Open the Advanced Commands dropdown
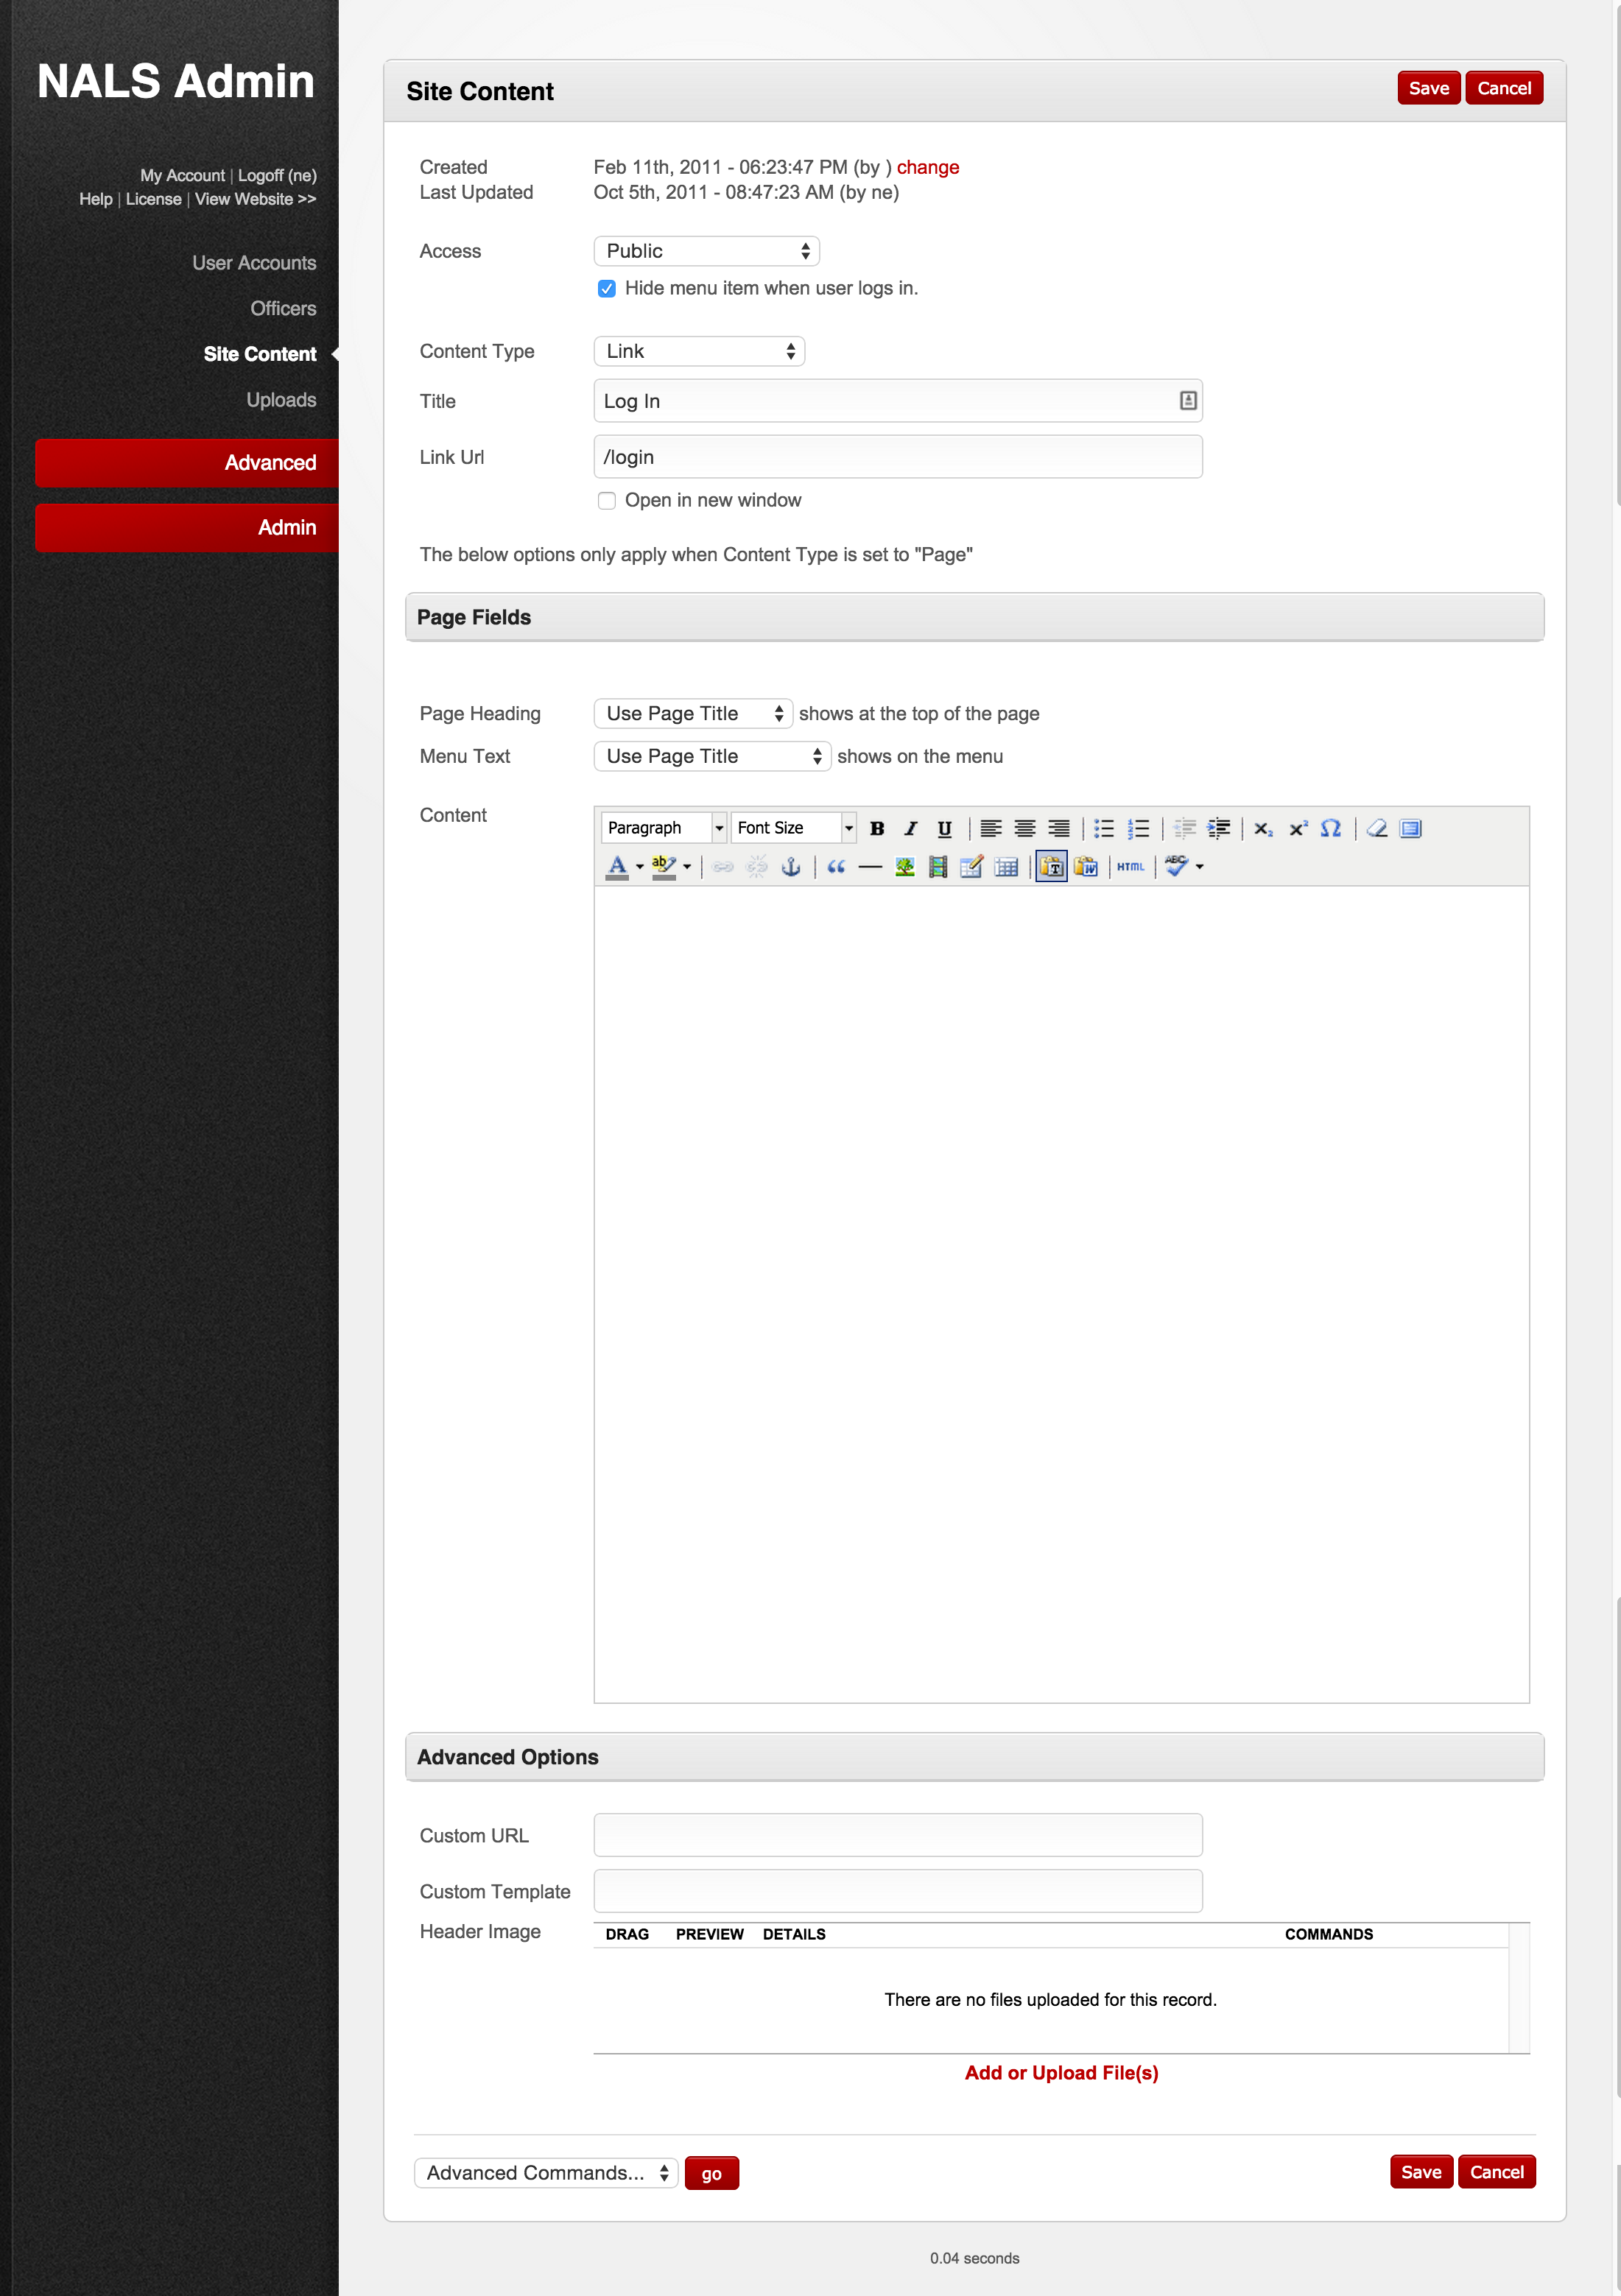 click(546, 2173)
